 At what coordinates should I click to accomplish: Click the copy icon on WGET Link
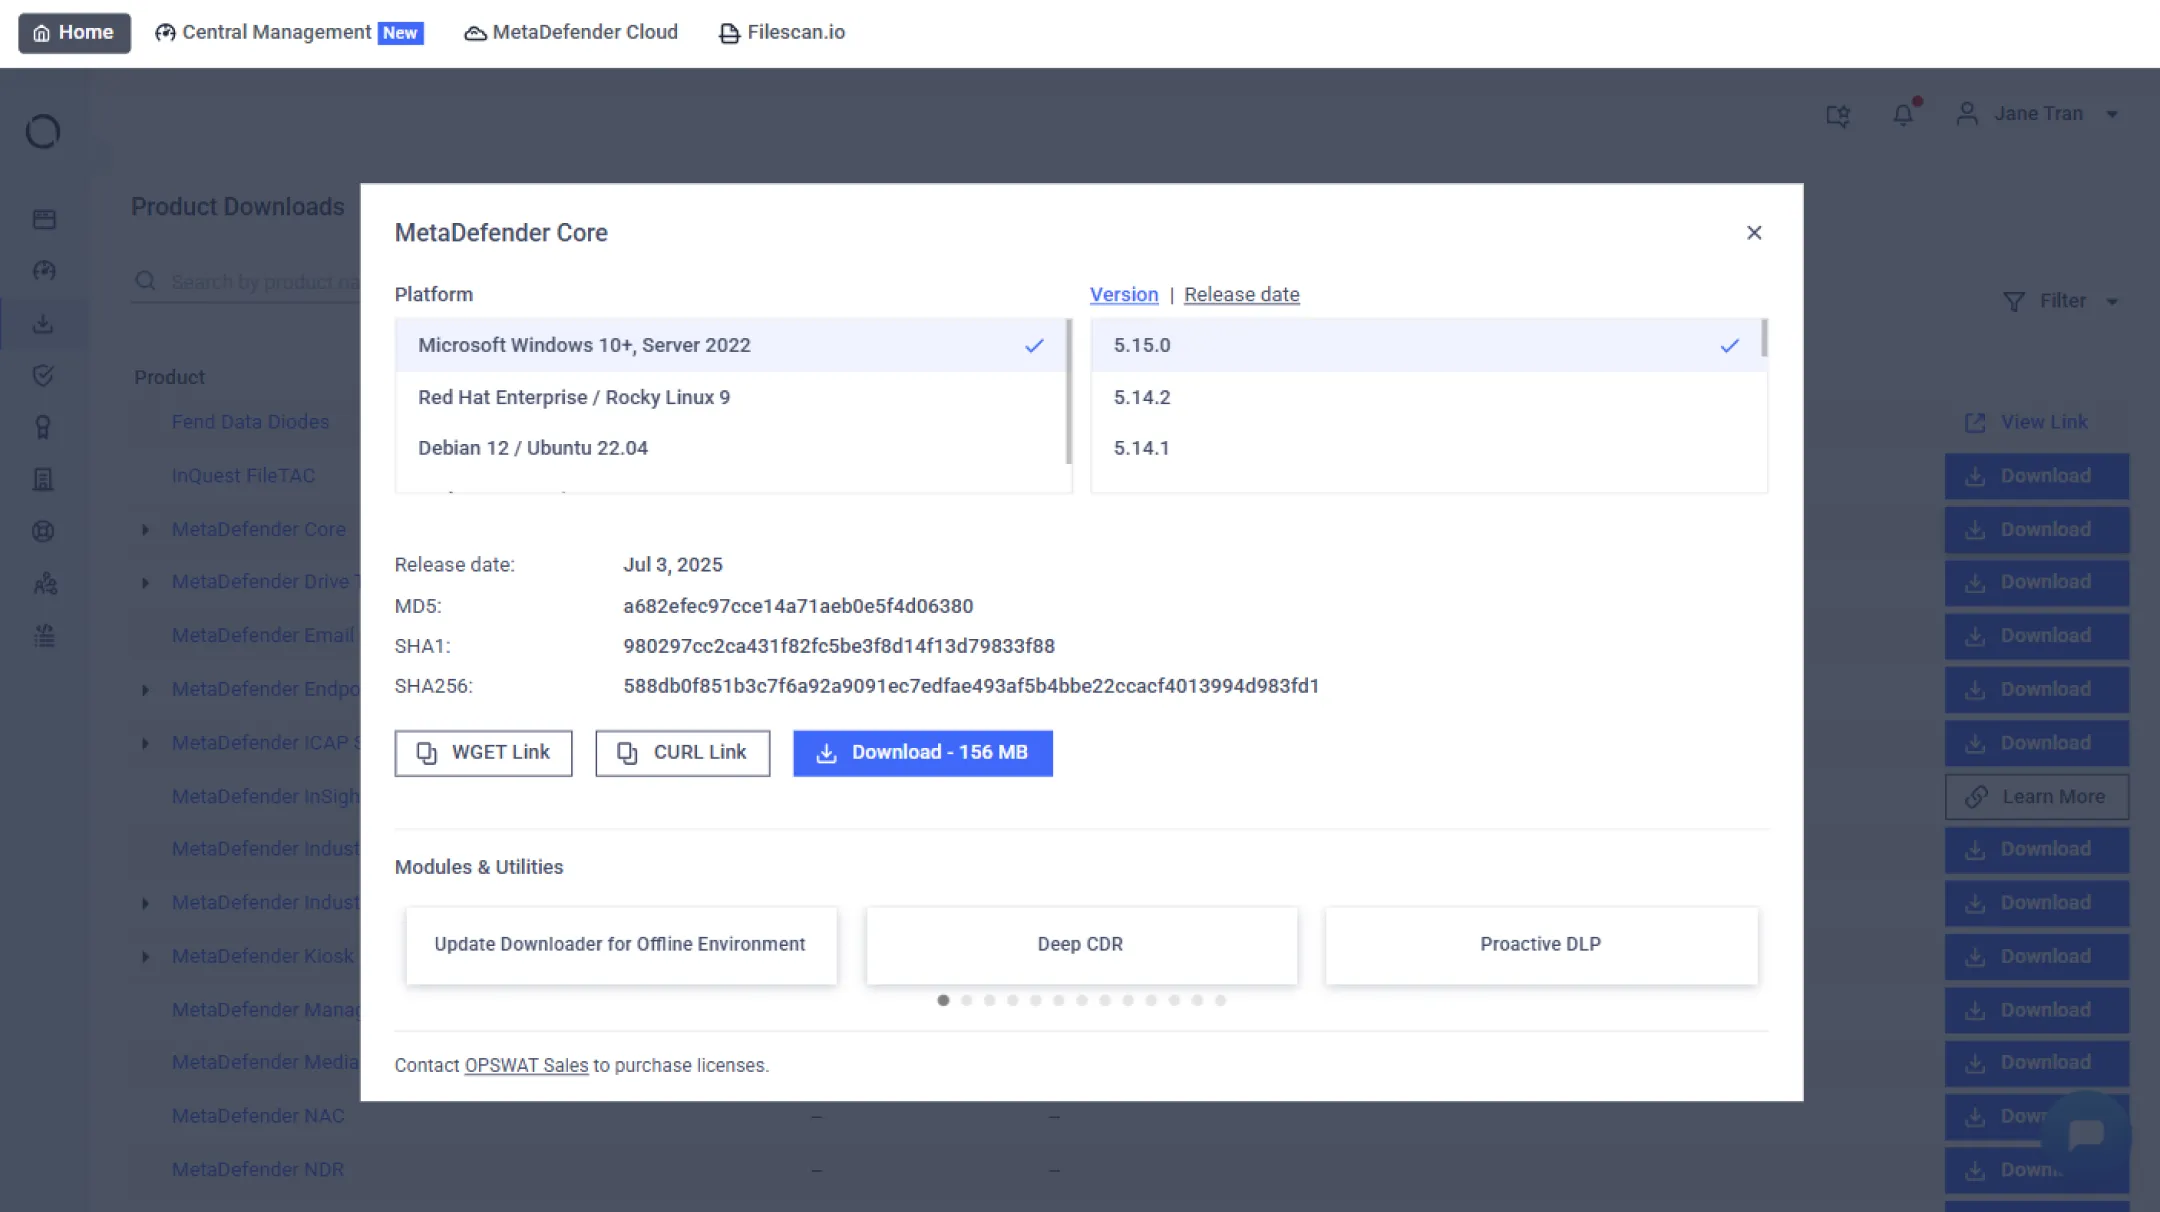tap(427, 753)
